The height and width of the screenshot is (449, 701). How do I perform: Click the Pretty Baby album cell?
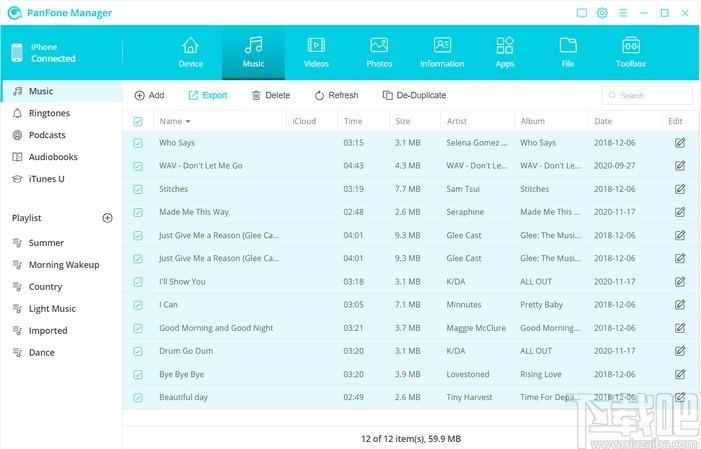click(541, 305)
